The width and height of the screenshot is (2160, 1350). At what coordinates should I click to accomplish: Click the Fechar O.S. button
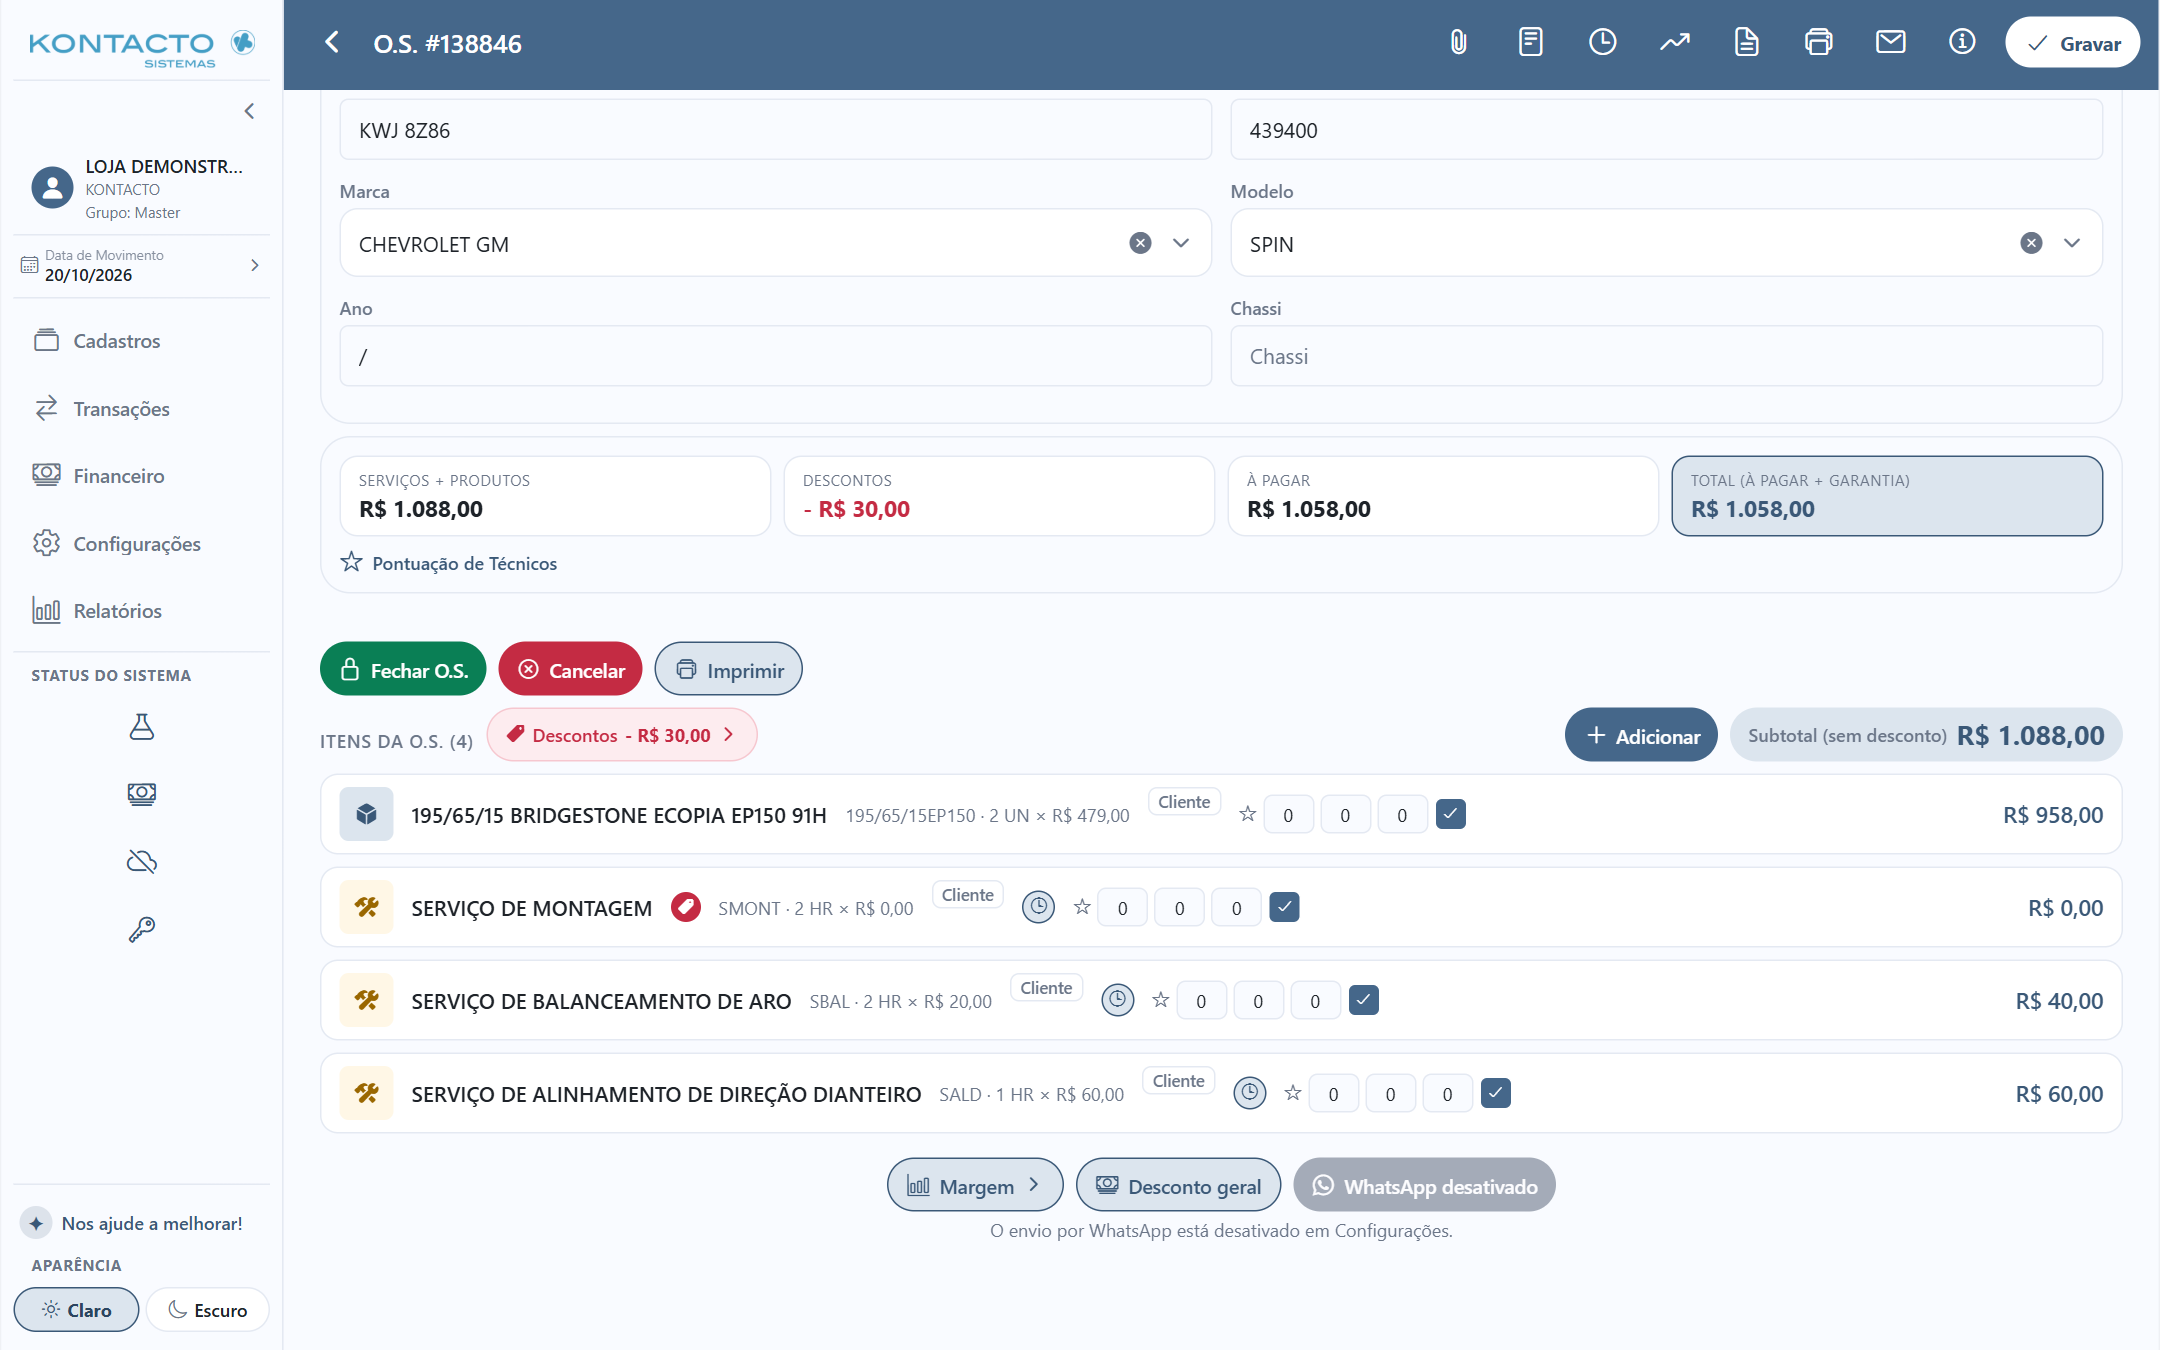click(x=403, y=669)
